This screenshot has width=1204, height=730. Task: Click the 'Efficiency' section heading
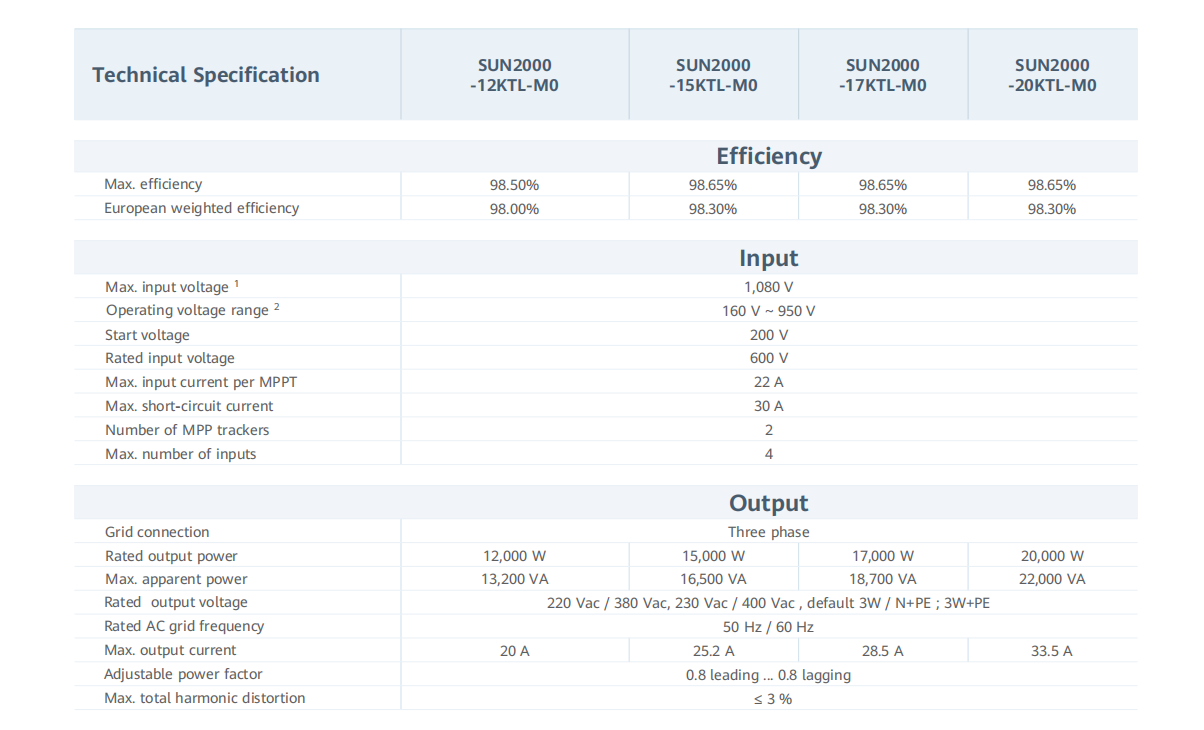point(769,156)
